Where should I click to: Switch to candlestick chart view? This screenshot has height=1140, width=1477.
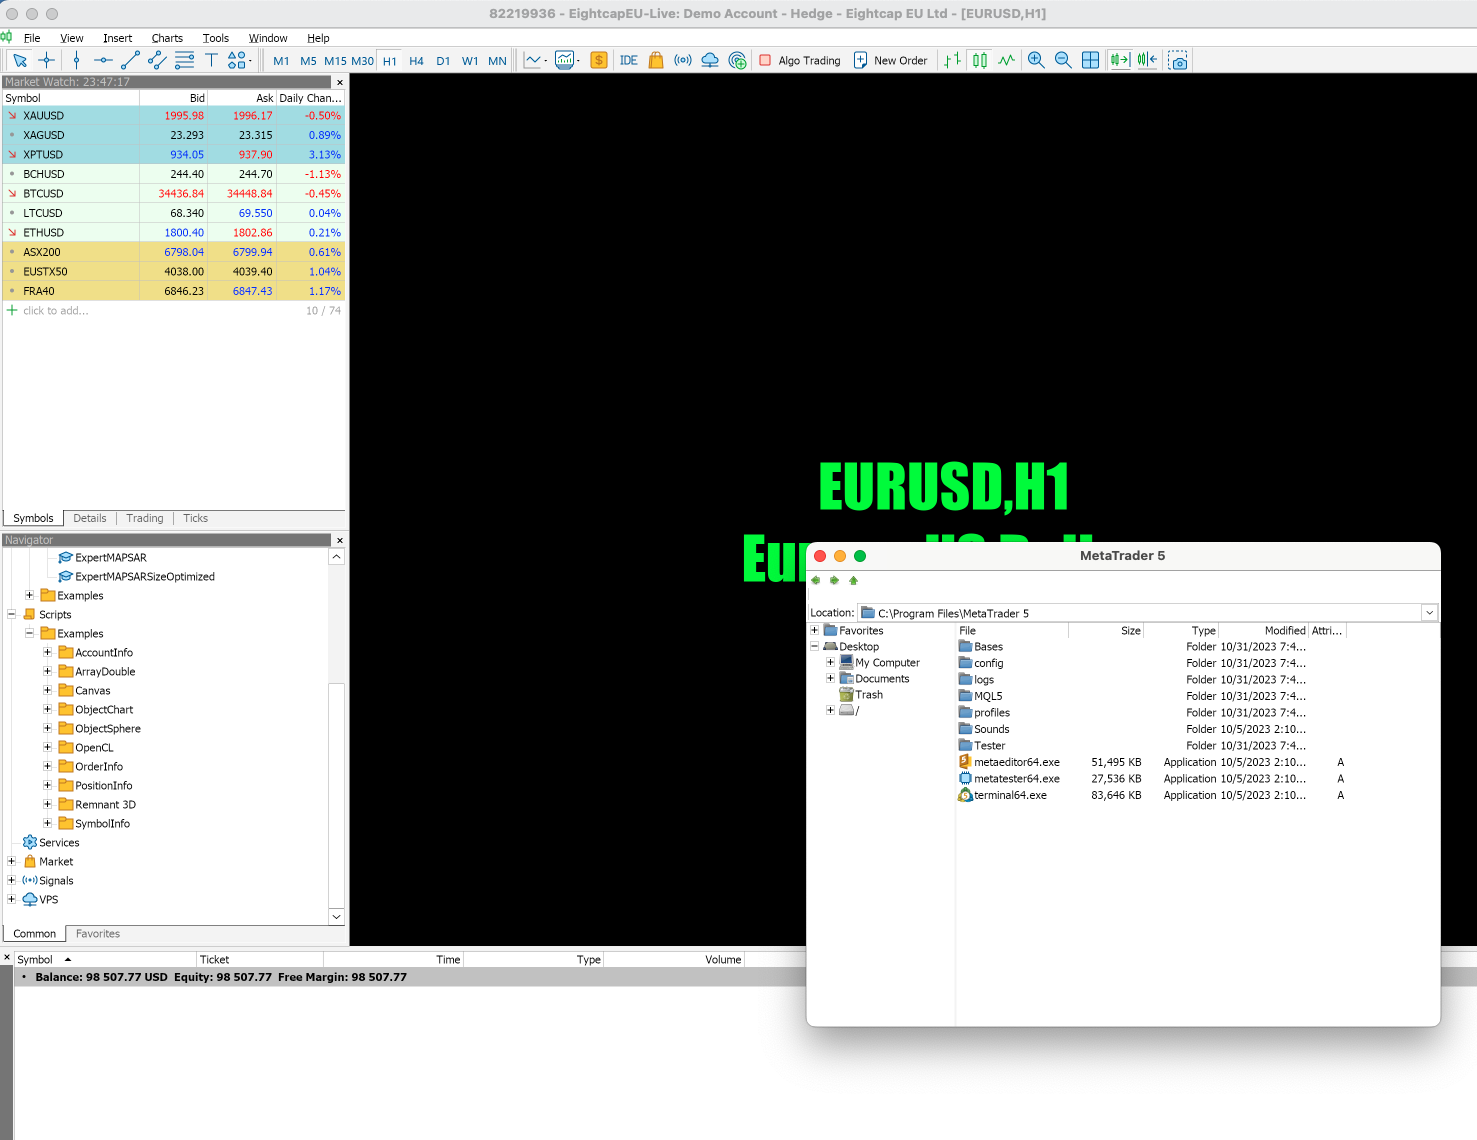click(x=980, y=61)
